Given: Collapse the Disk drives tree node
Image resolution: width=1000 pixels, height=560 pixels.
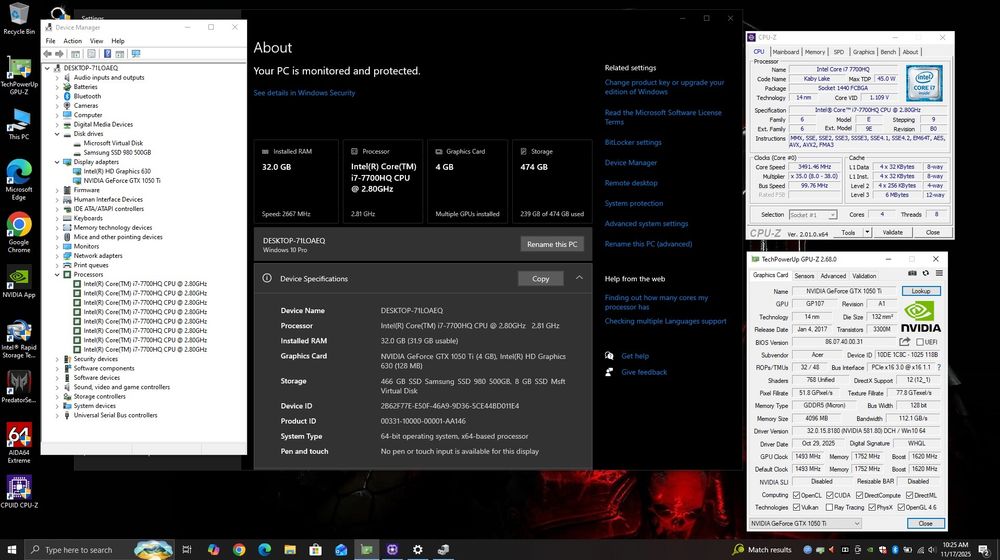Looking at the screenshot, I should [57, 134].
